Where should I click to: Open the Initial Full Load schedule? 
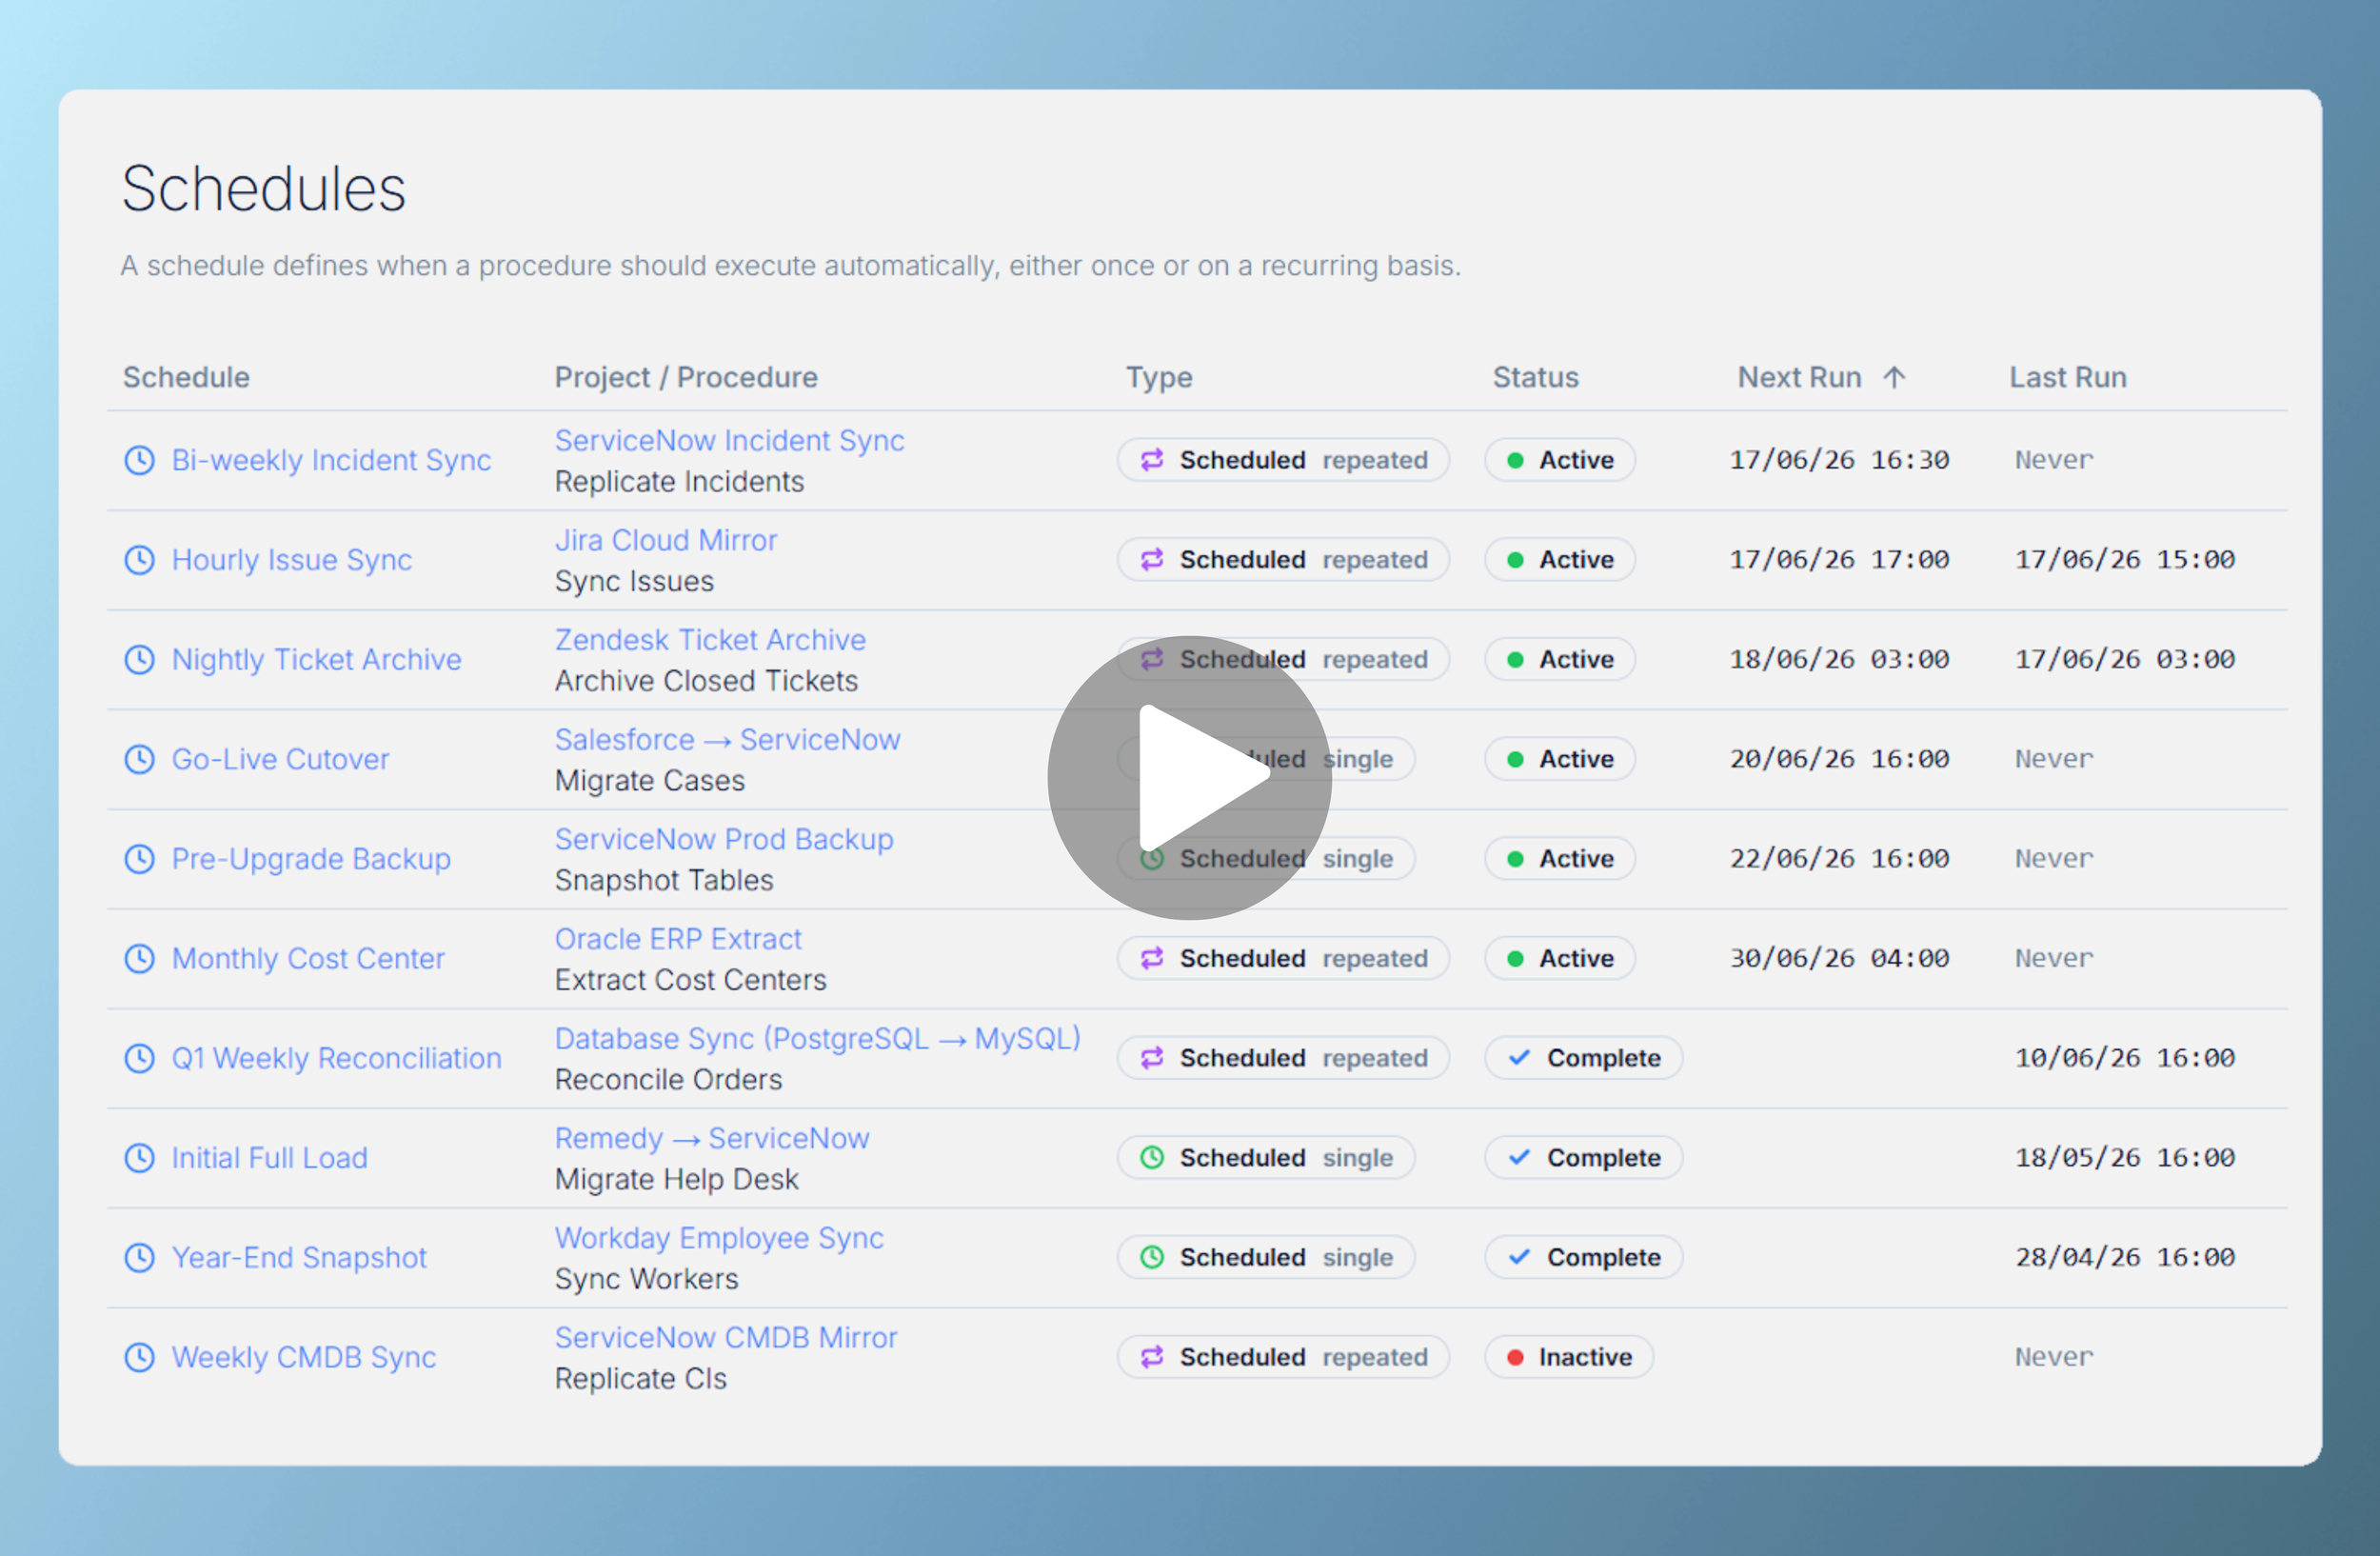[269, 1158]
